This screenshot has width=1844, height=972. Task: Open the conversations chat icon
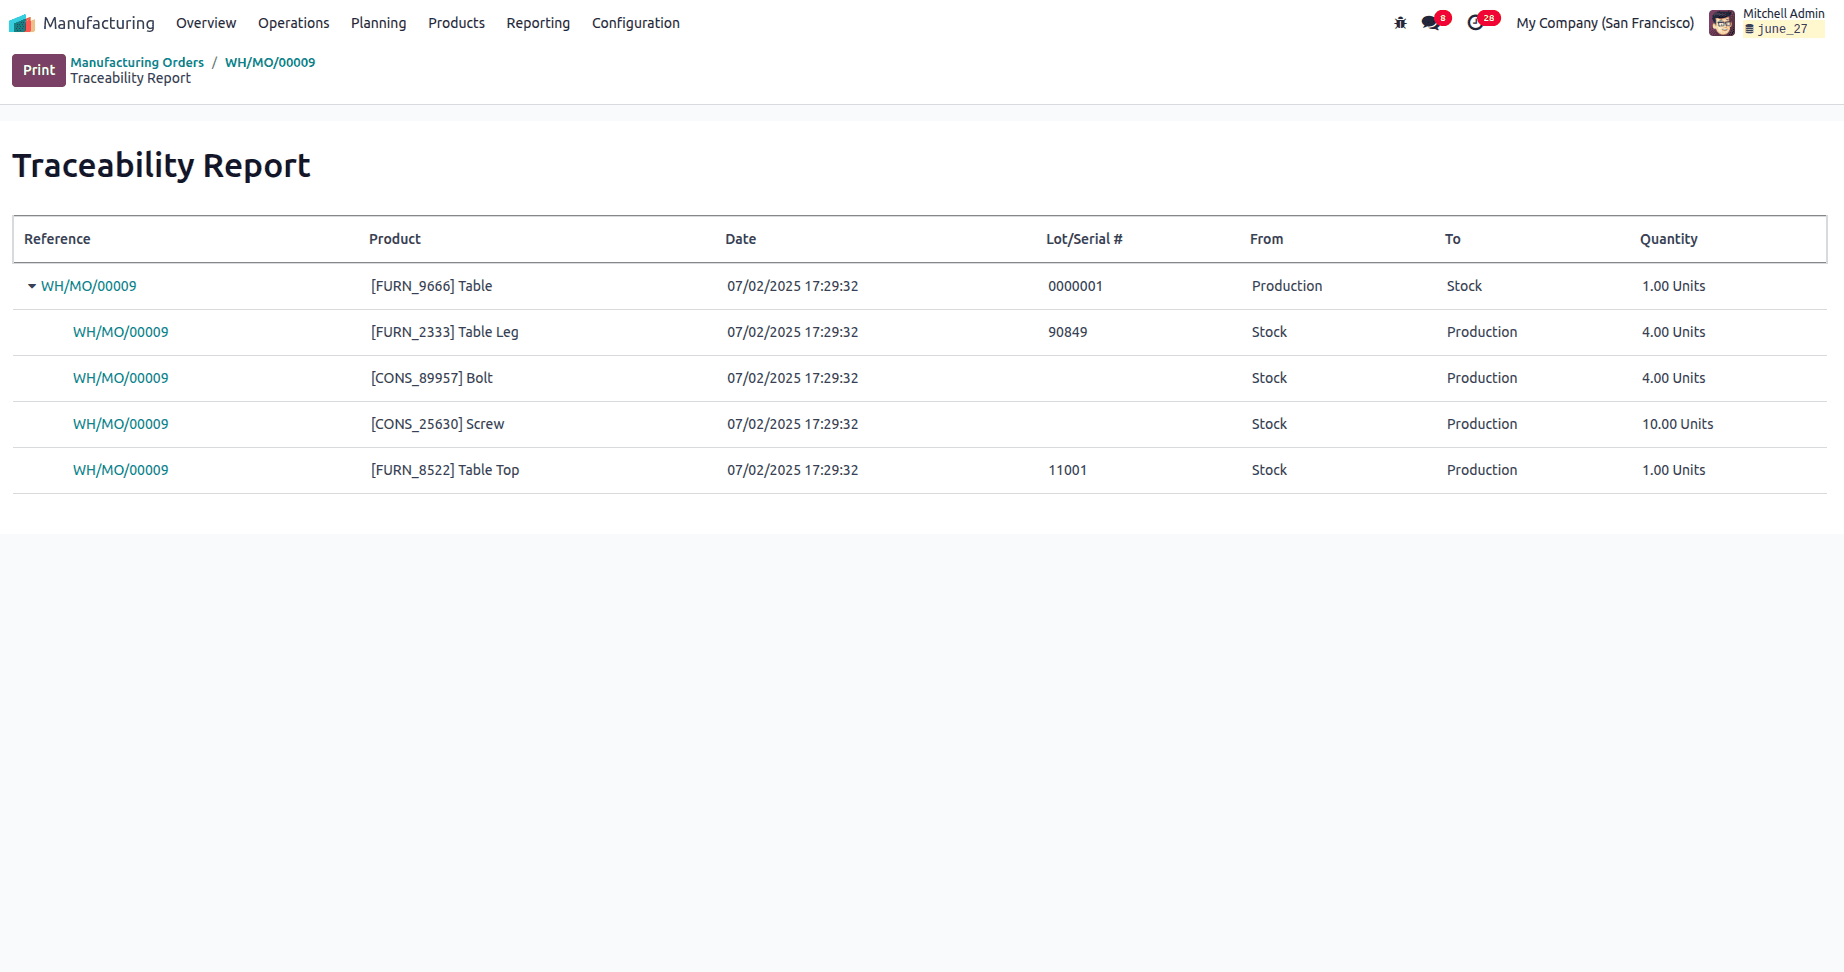click(x=1431, y=23)
